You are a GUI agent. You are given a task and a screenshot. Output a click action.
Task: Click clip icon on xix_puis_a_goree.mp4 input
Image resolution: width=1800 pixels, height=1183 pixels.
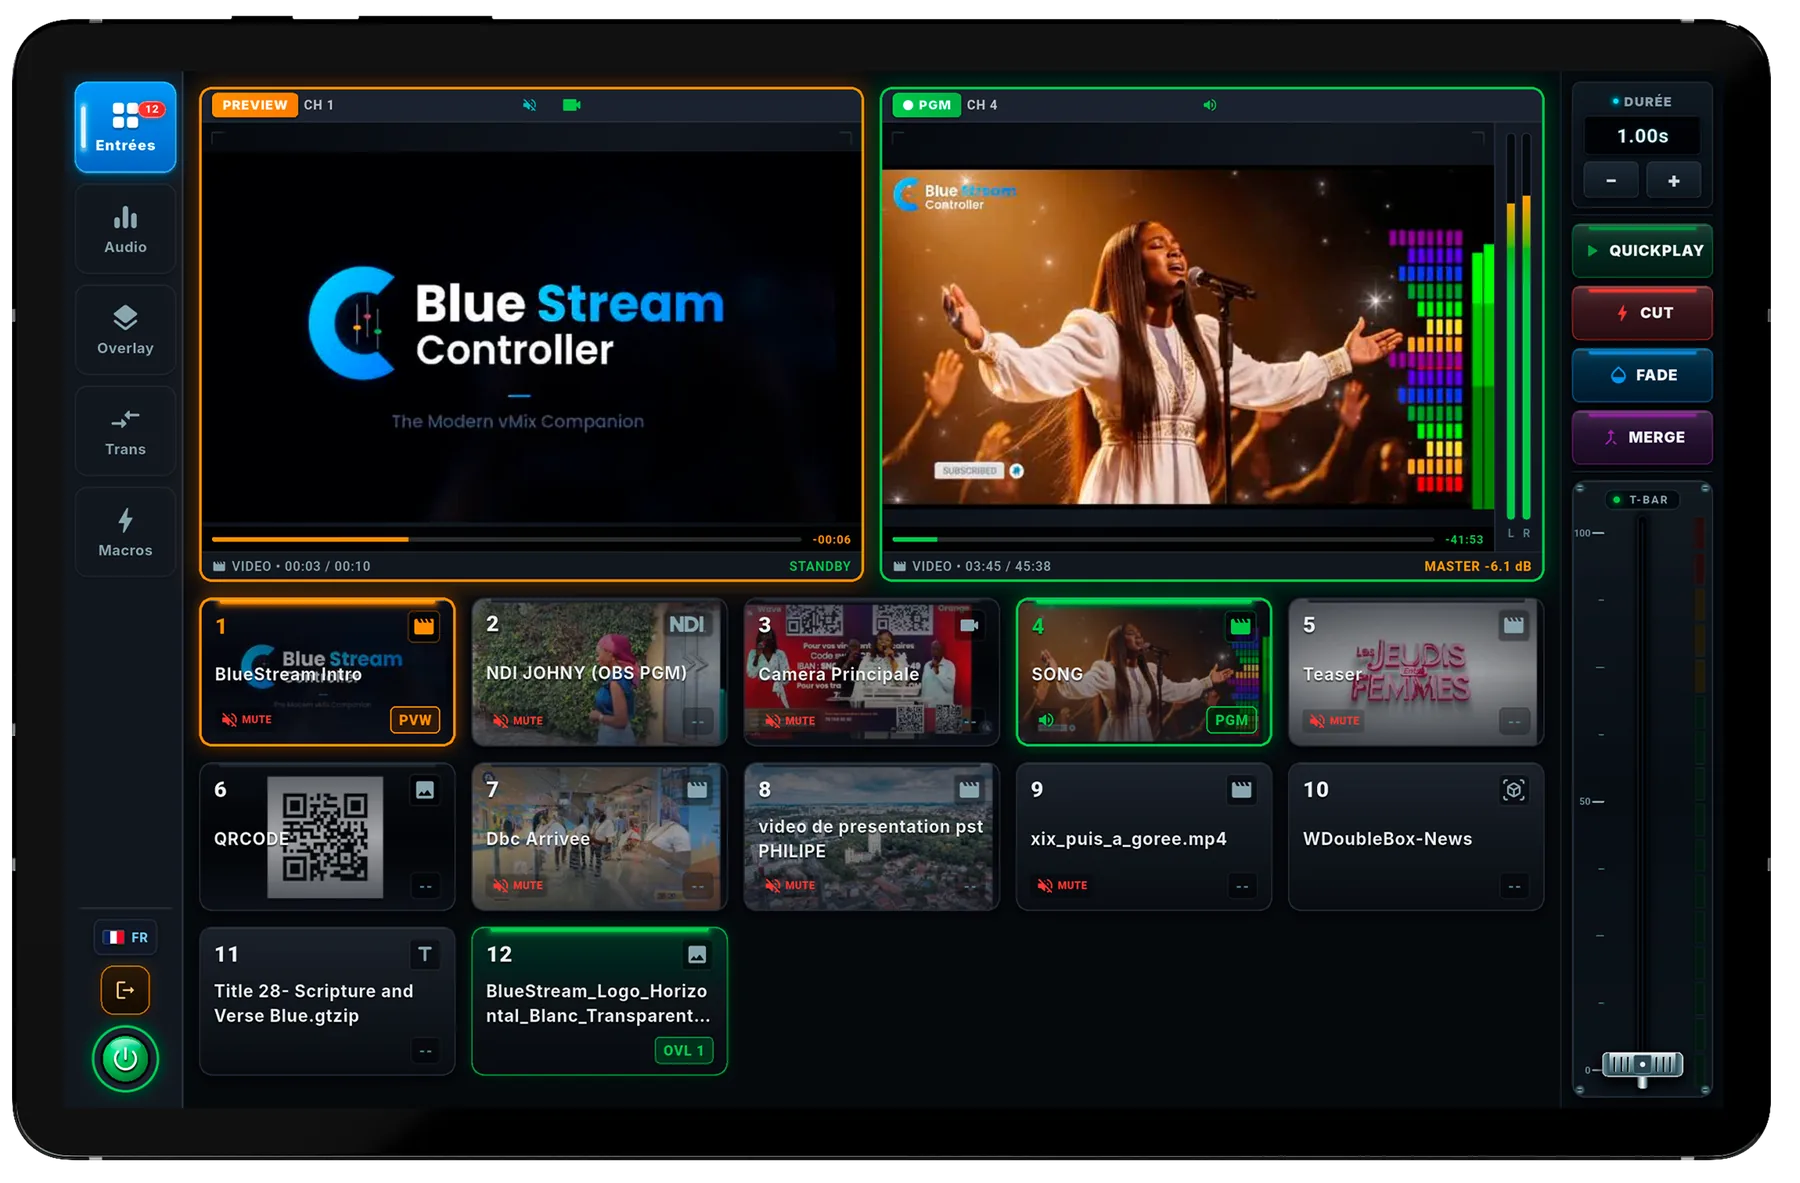coord(1241,790)
